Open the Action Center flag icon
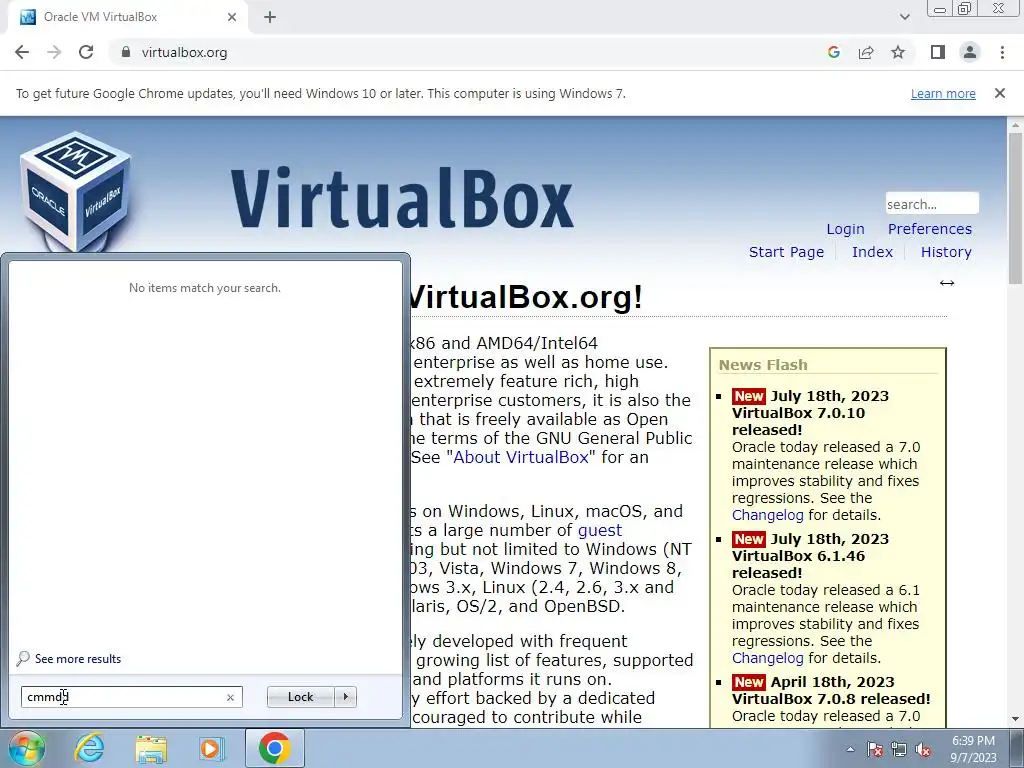1024x768 pixels. pyautogui.click(x=875, y=749)
